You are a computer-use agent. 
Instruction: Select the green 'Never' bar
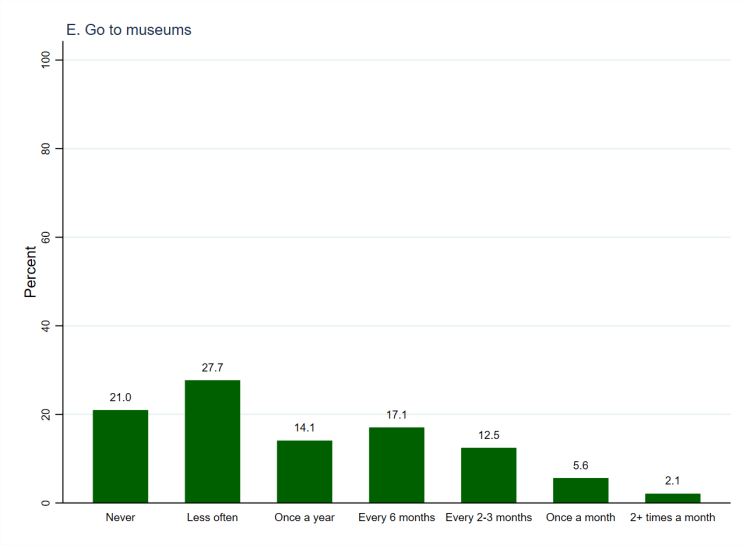[120, 456]
